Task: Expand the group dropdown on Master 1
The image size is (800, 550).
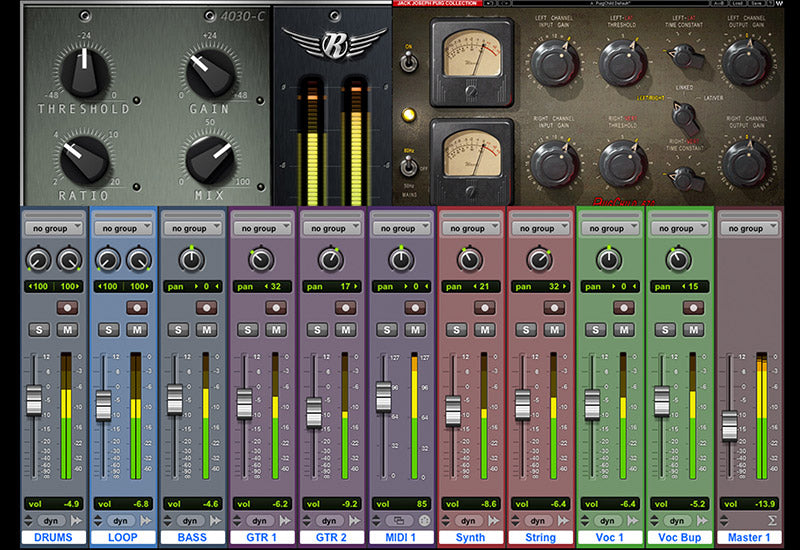Action: click(749, 228)
